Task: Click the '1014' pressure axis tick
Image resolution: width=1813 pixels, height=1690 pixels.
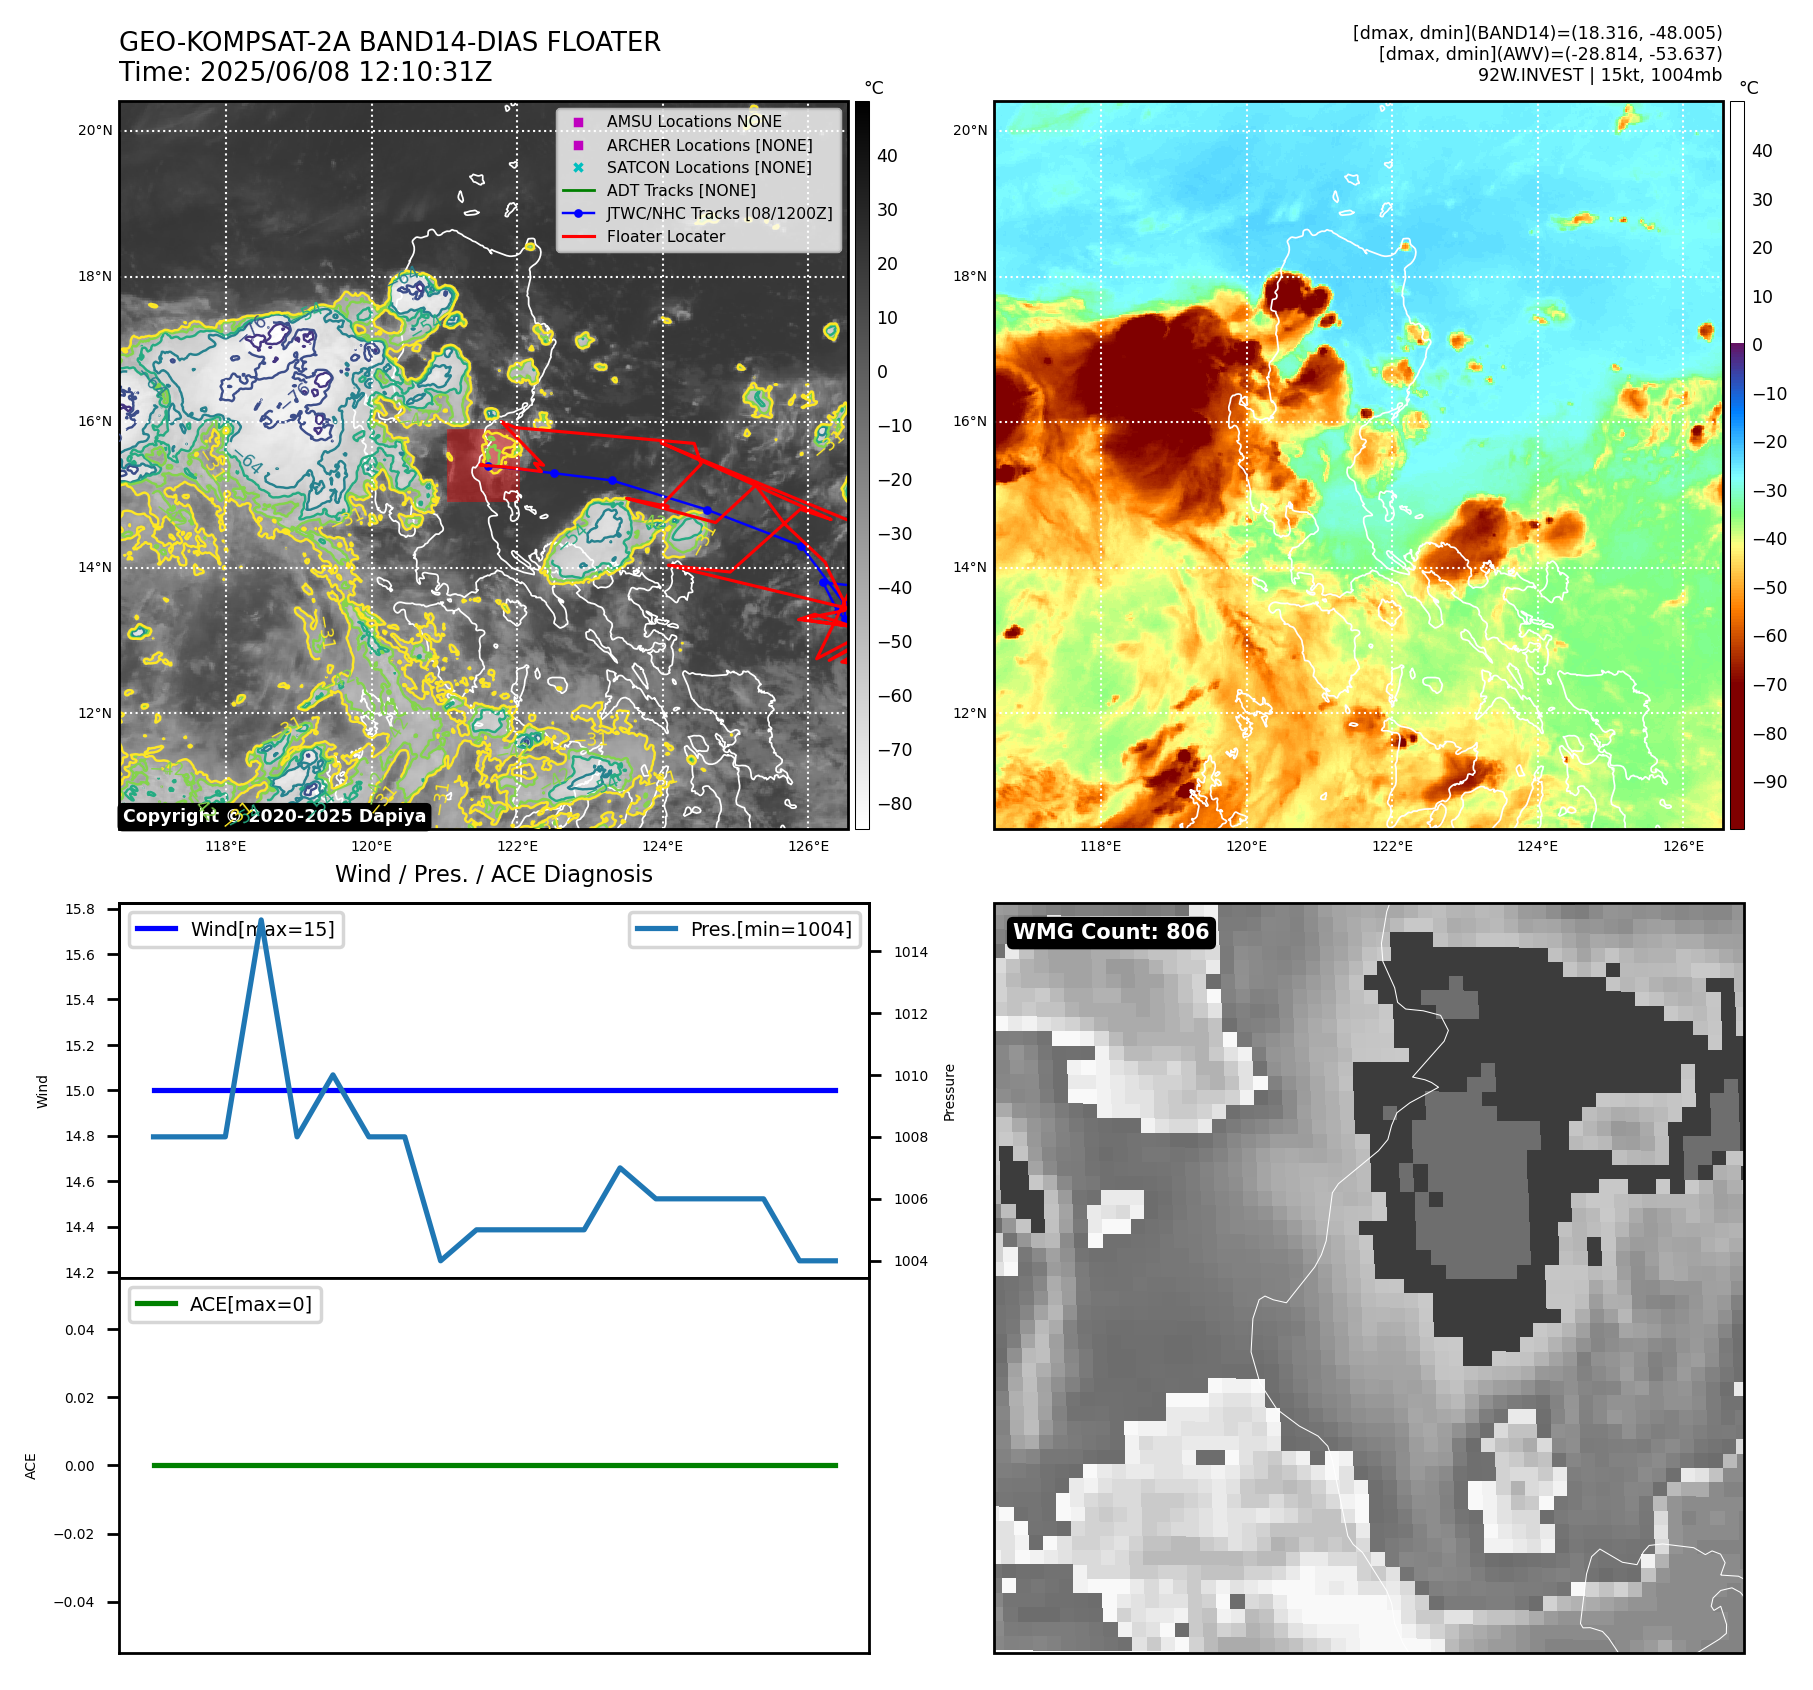Action: pyautogui.click(x=911, y=952)
